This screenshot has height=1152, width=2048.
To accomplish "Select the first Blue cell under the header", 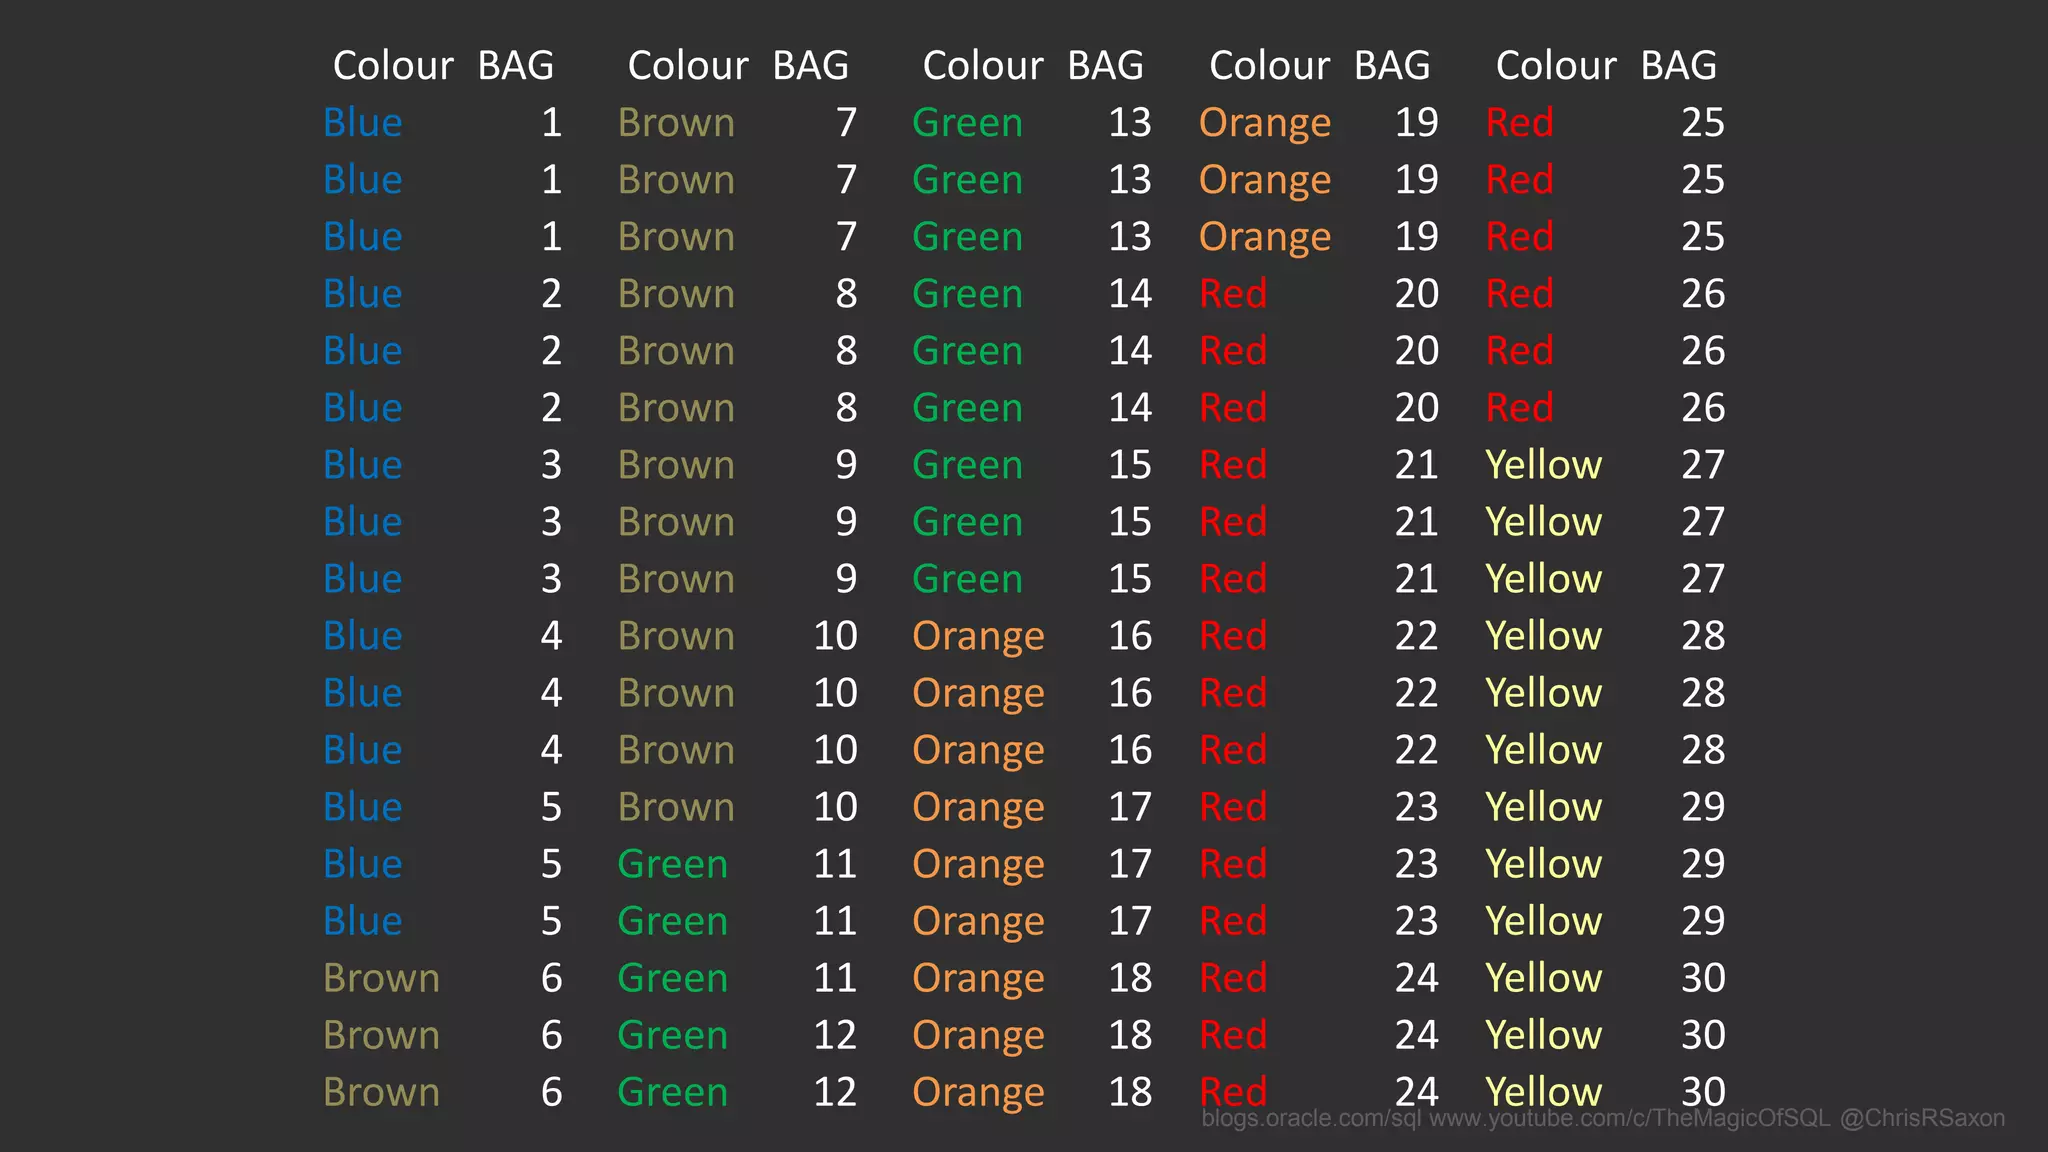I will click(x=363, y=123).
